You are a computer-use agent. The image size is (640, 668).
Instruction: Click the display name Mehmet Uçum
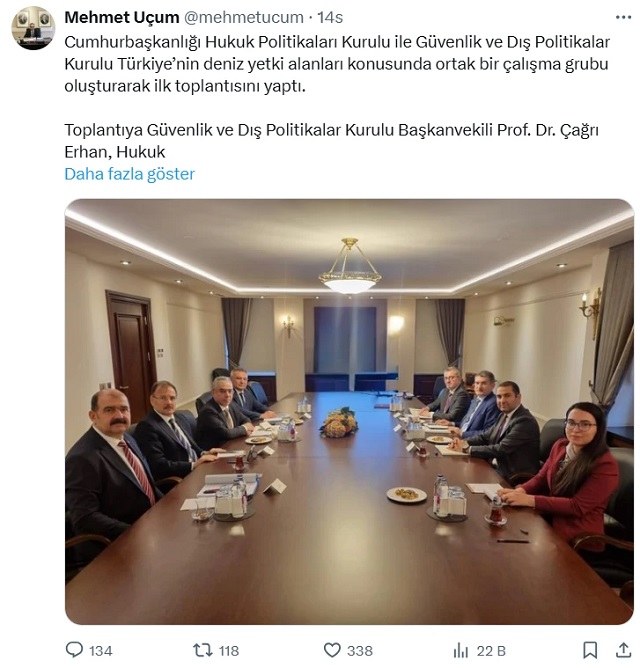[x=122, y=17]
